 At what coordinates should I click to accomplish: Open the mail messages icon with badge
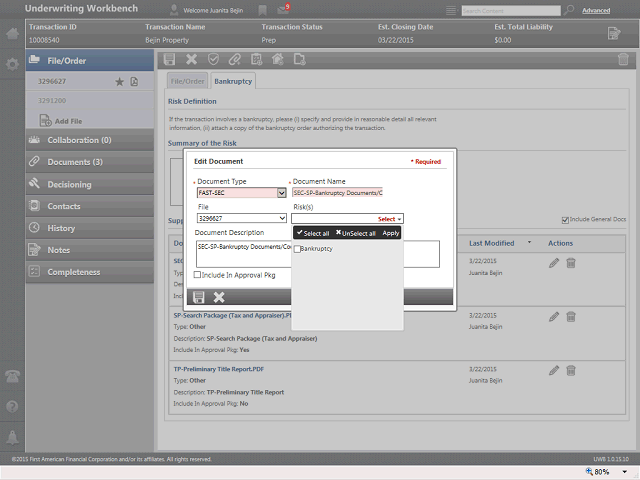tap(283, 9)
